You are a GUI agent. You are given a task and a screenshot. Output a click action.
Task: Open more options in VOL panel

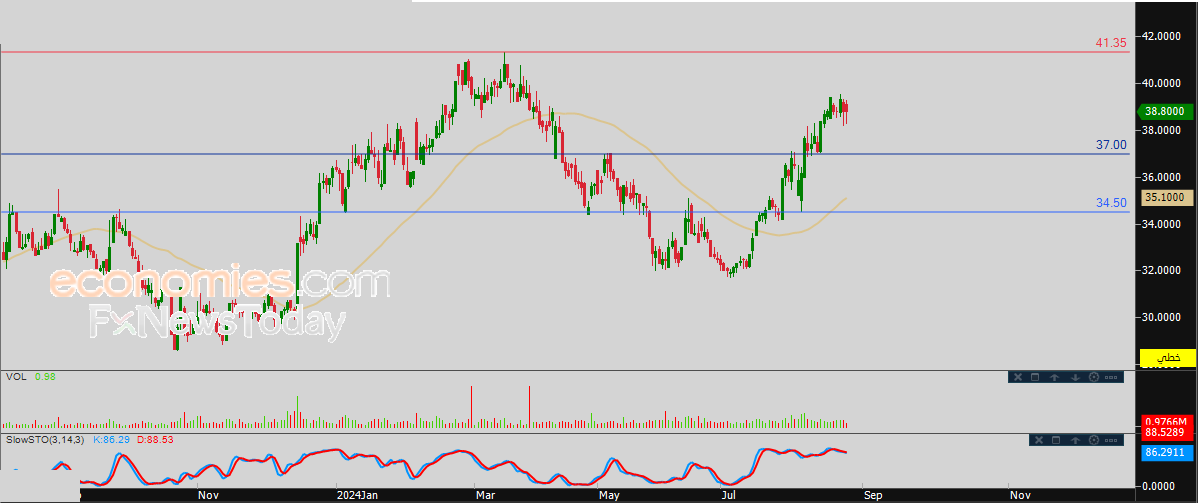(x=1111, y=377)
